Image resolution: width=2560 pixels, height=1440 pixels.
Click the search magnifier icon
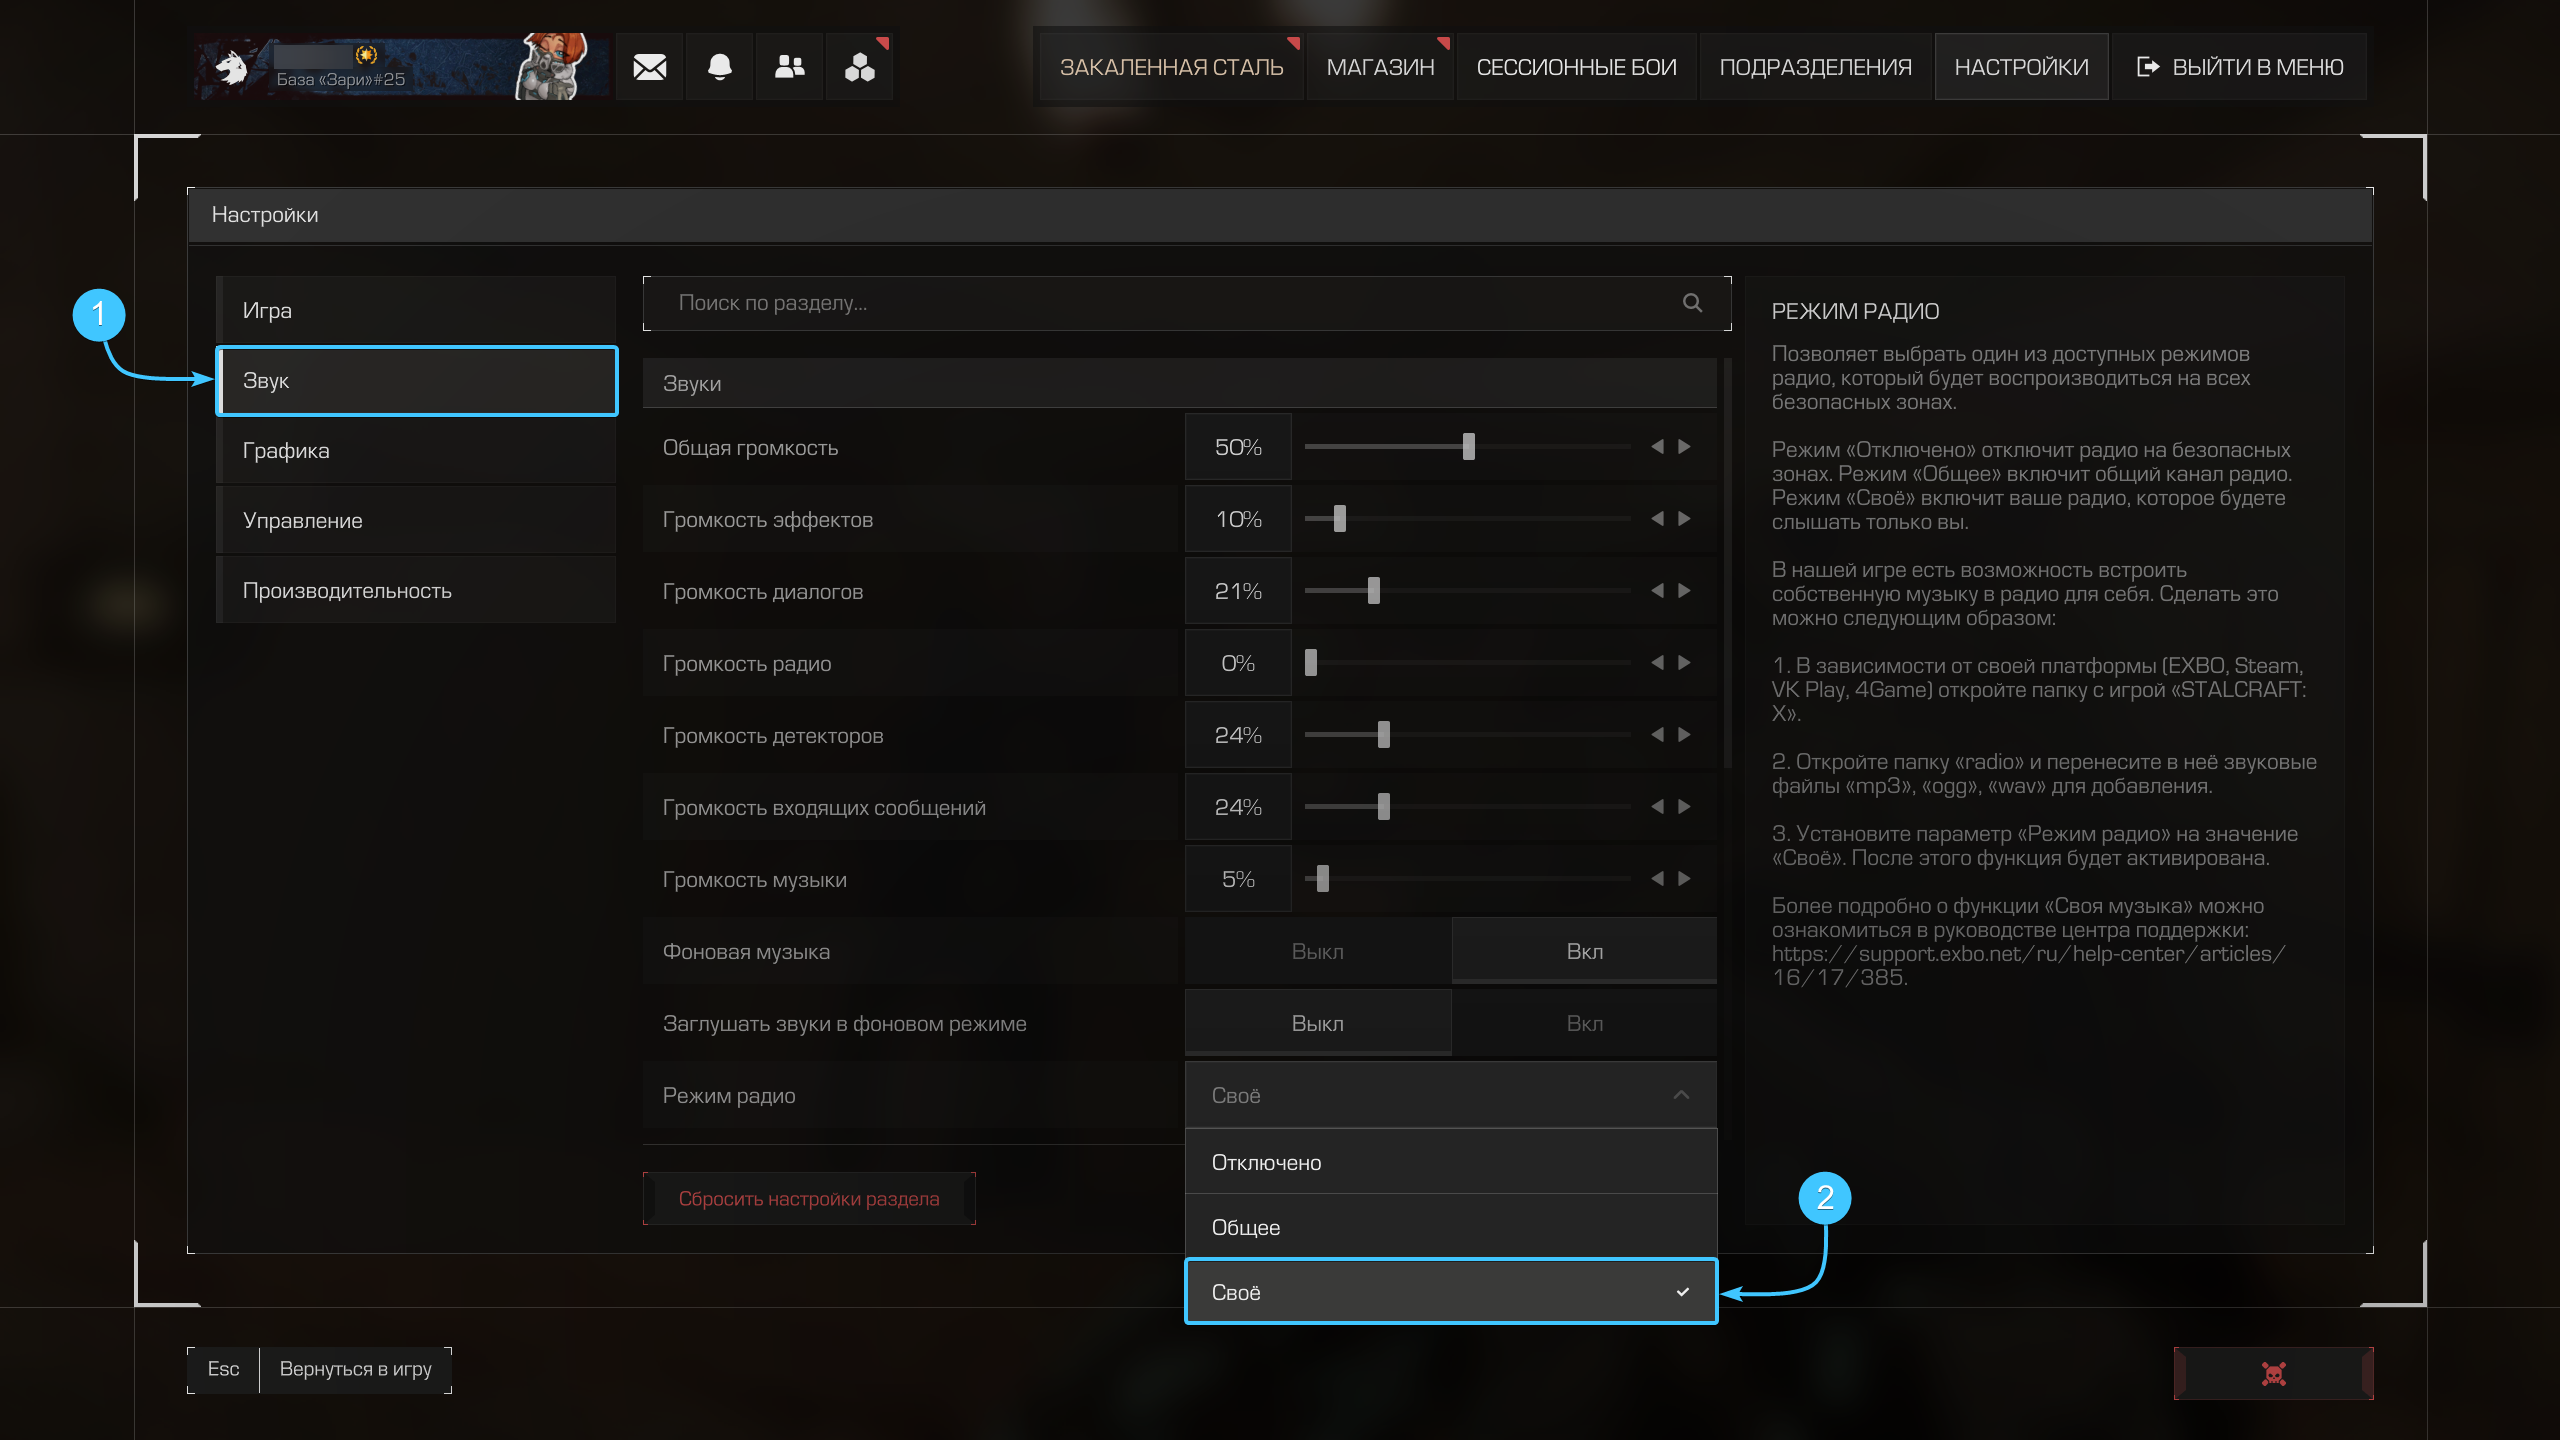(1692, 303)
